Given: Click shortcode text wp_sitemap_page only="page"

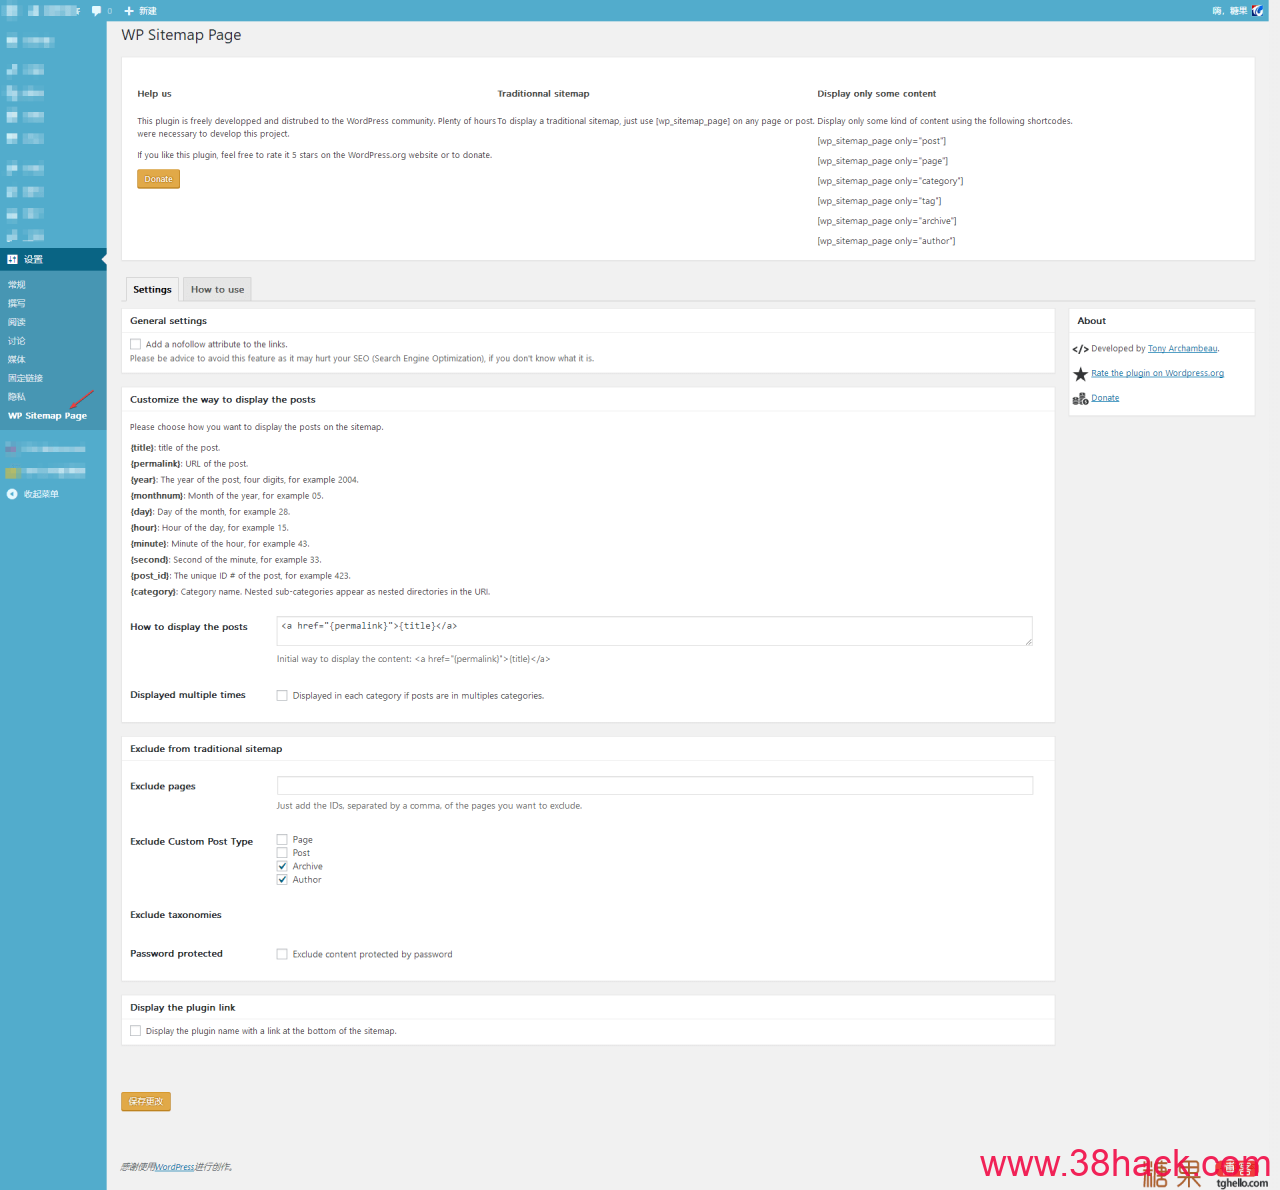Looking at the screenshot, I should point(882,161).
